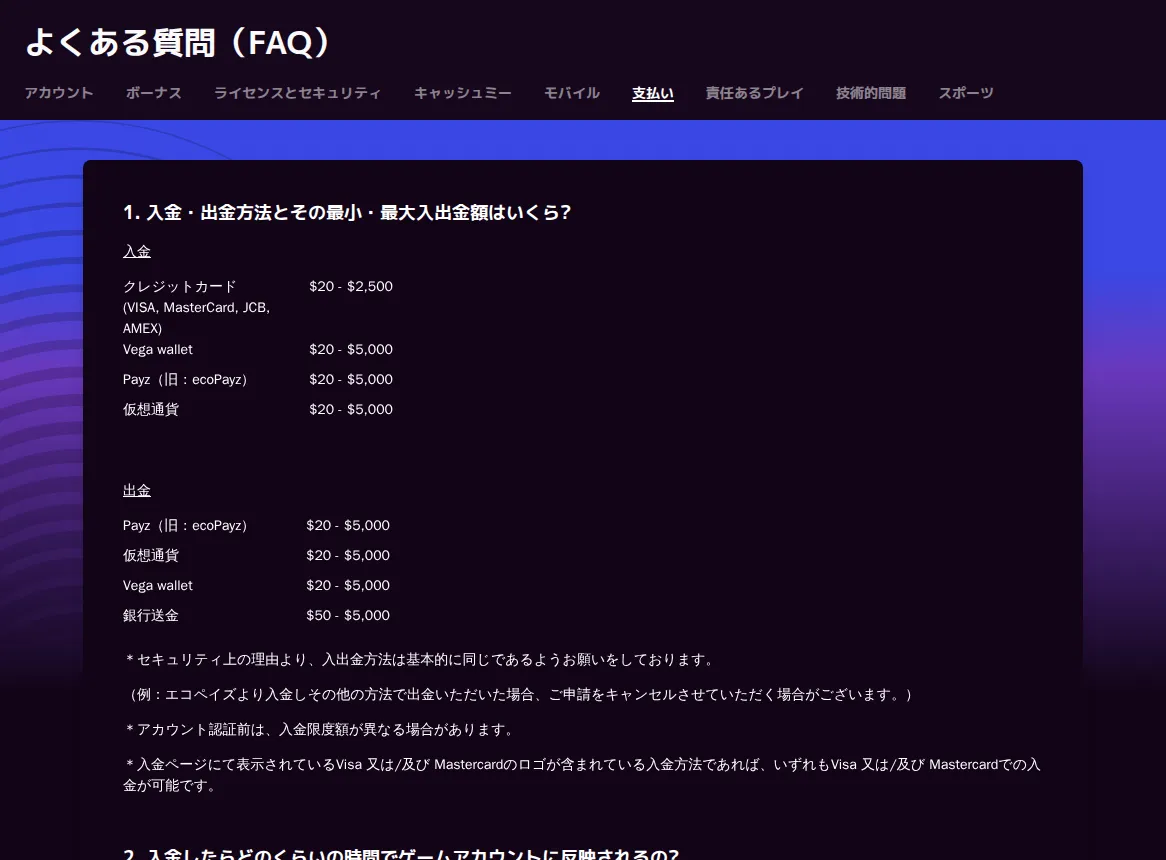Open the アカウント FAQ tab
The height and width of the screenshot is (860, 1166).
59,93
